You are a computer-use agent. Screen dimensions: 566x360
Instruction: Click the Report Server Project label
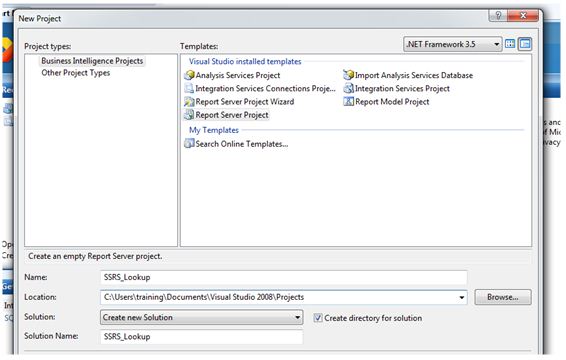click(x=232, y=115)
